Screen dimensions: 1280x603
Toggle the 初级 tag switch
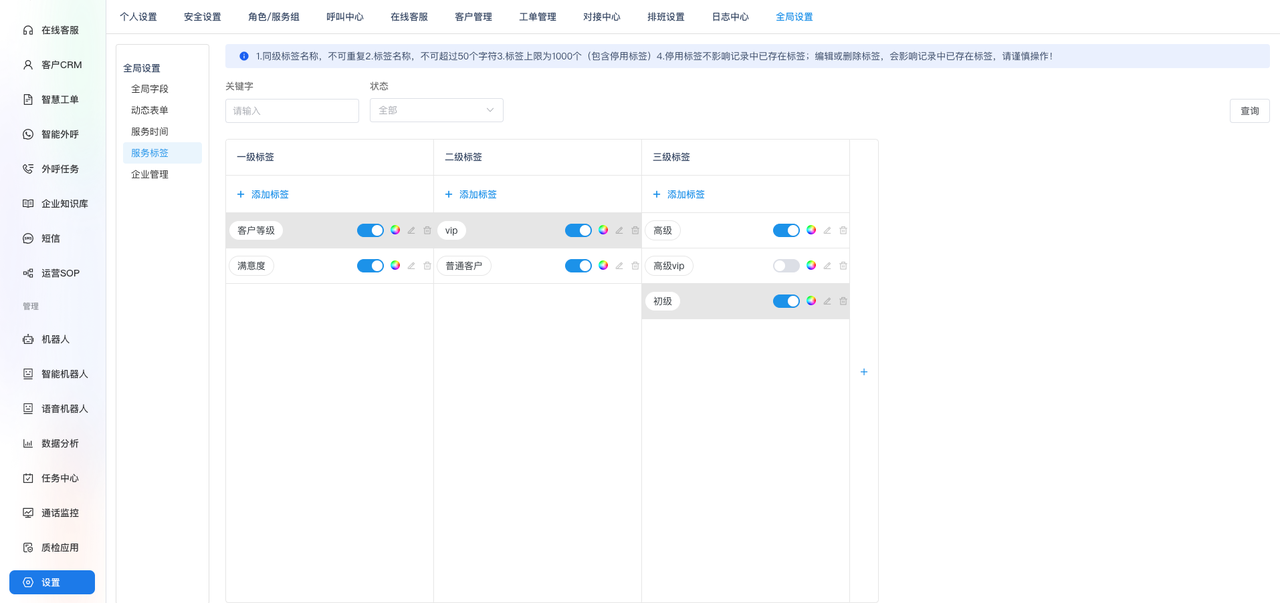point(786,301)
